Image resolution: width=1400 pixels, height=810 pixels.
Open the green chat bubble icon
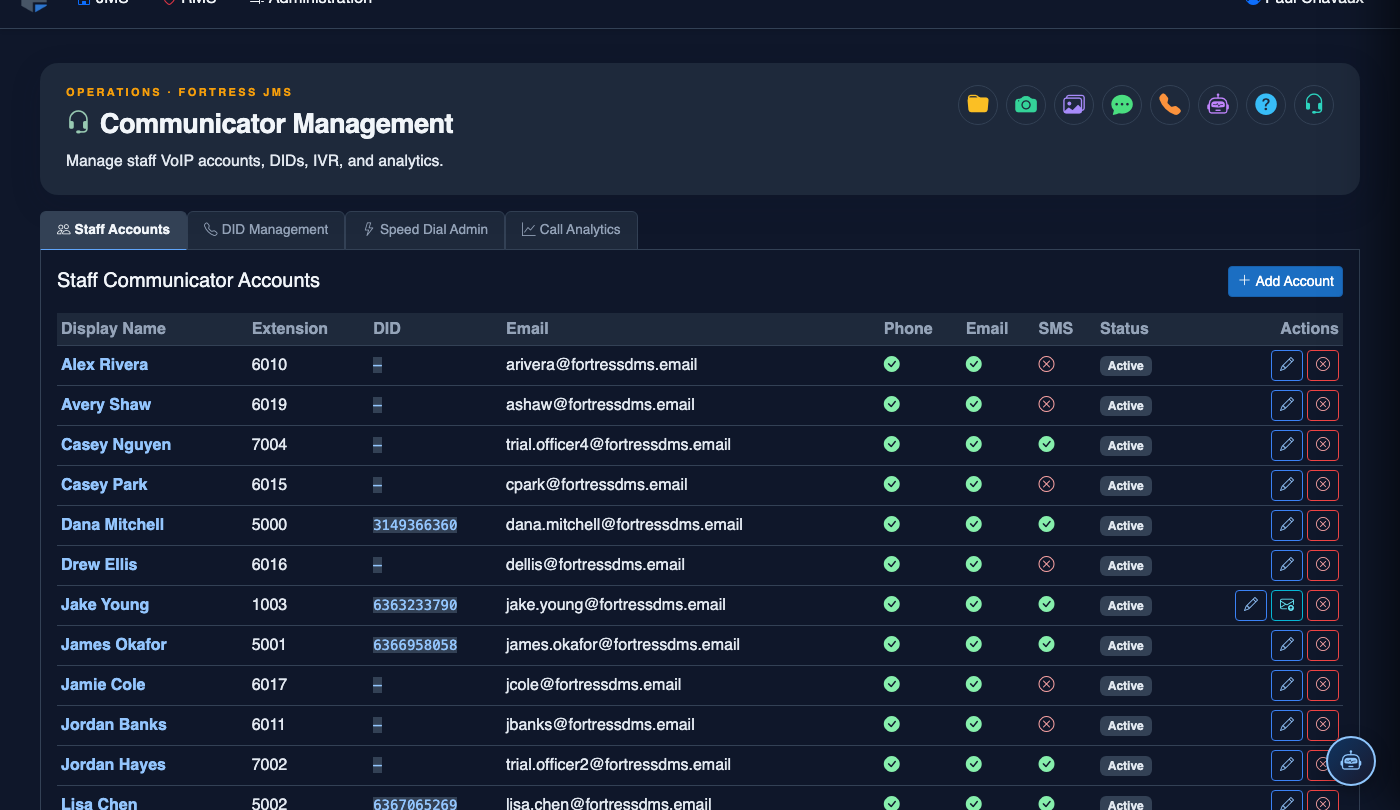1122,104
